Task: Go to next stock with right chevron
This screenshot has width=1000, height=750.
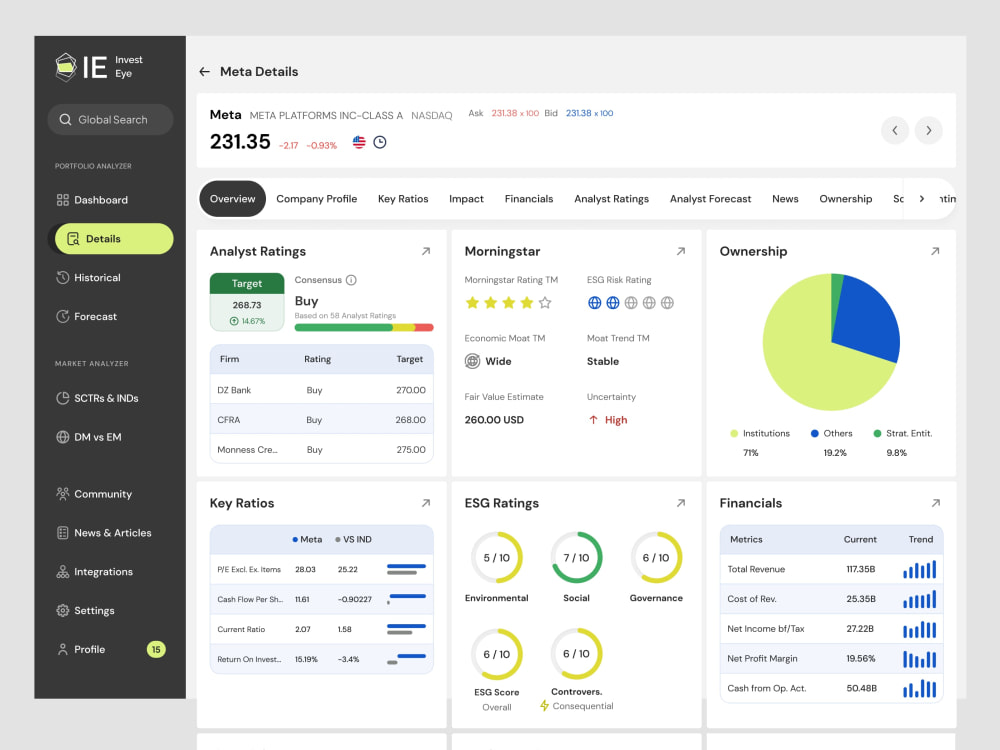Action: pyautogui.click(x=929, y=130)
